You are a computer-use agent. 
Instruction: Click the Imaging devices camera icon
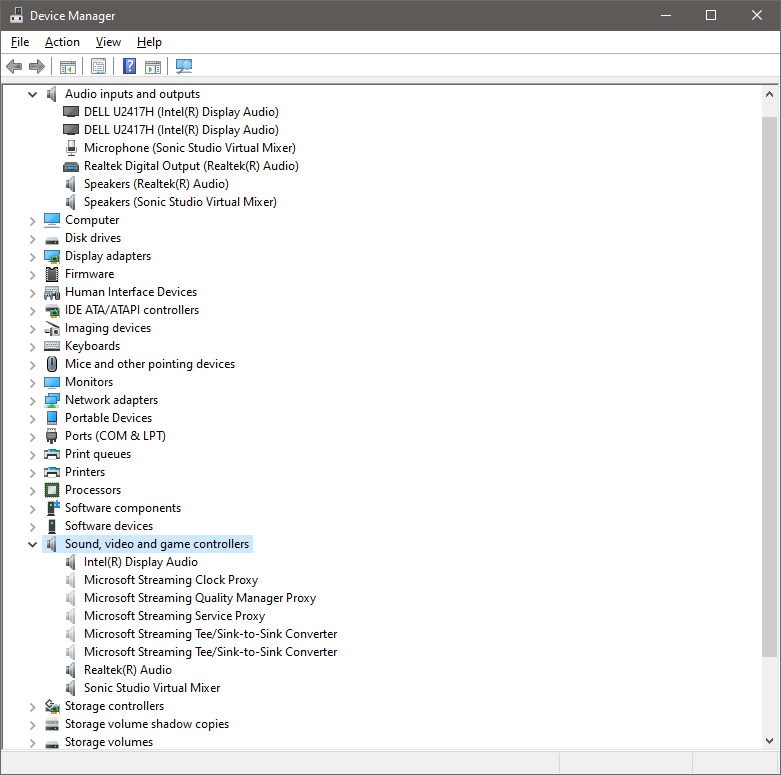(x=52, y=329)
